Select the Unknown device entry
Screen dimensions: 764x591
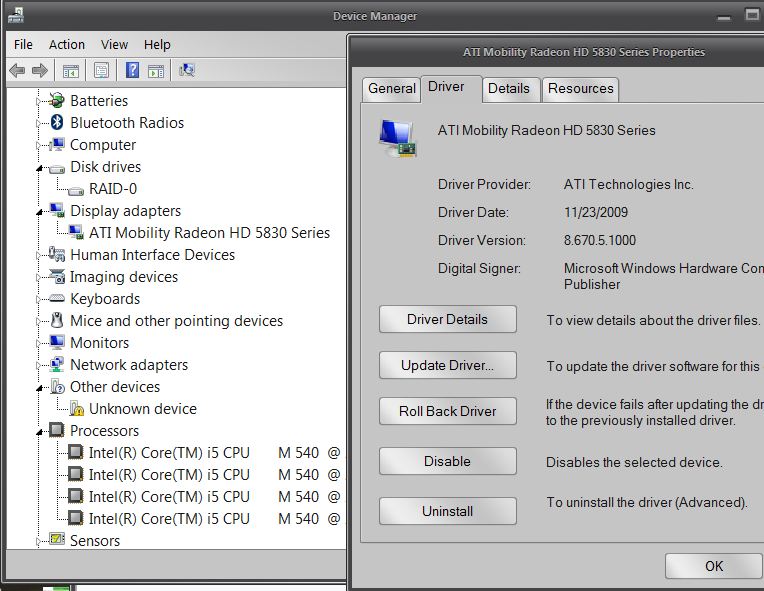coord(143,409)
